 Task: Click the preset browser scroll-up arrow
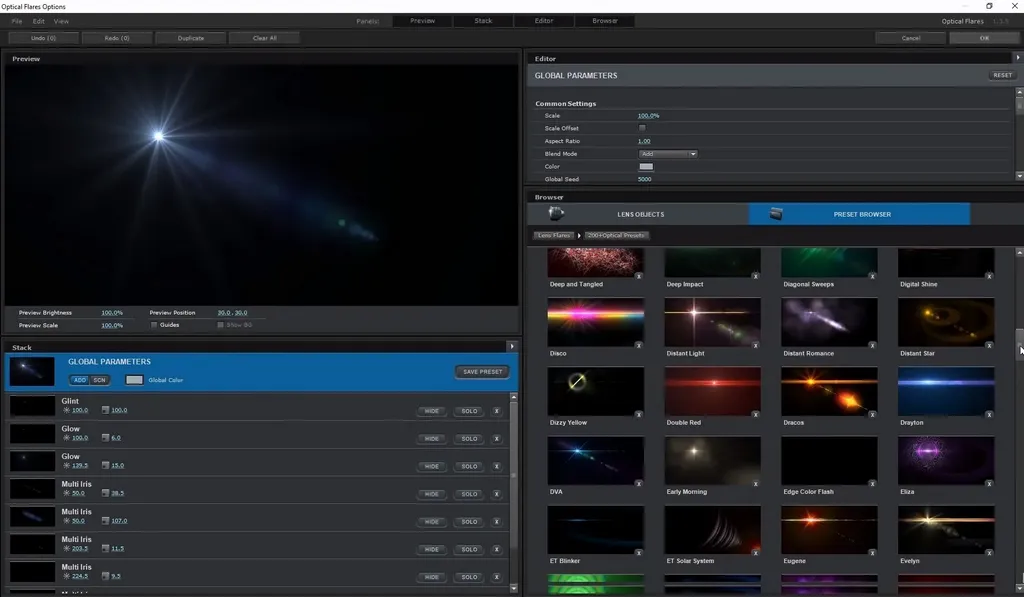tap(1019, 252)
